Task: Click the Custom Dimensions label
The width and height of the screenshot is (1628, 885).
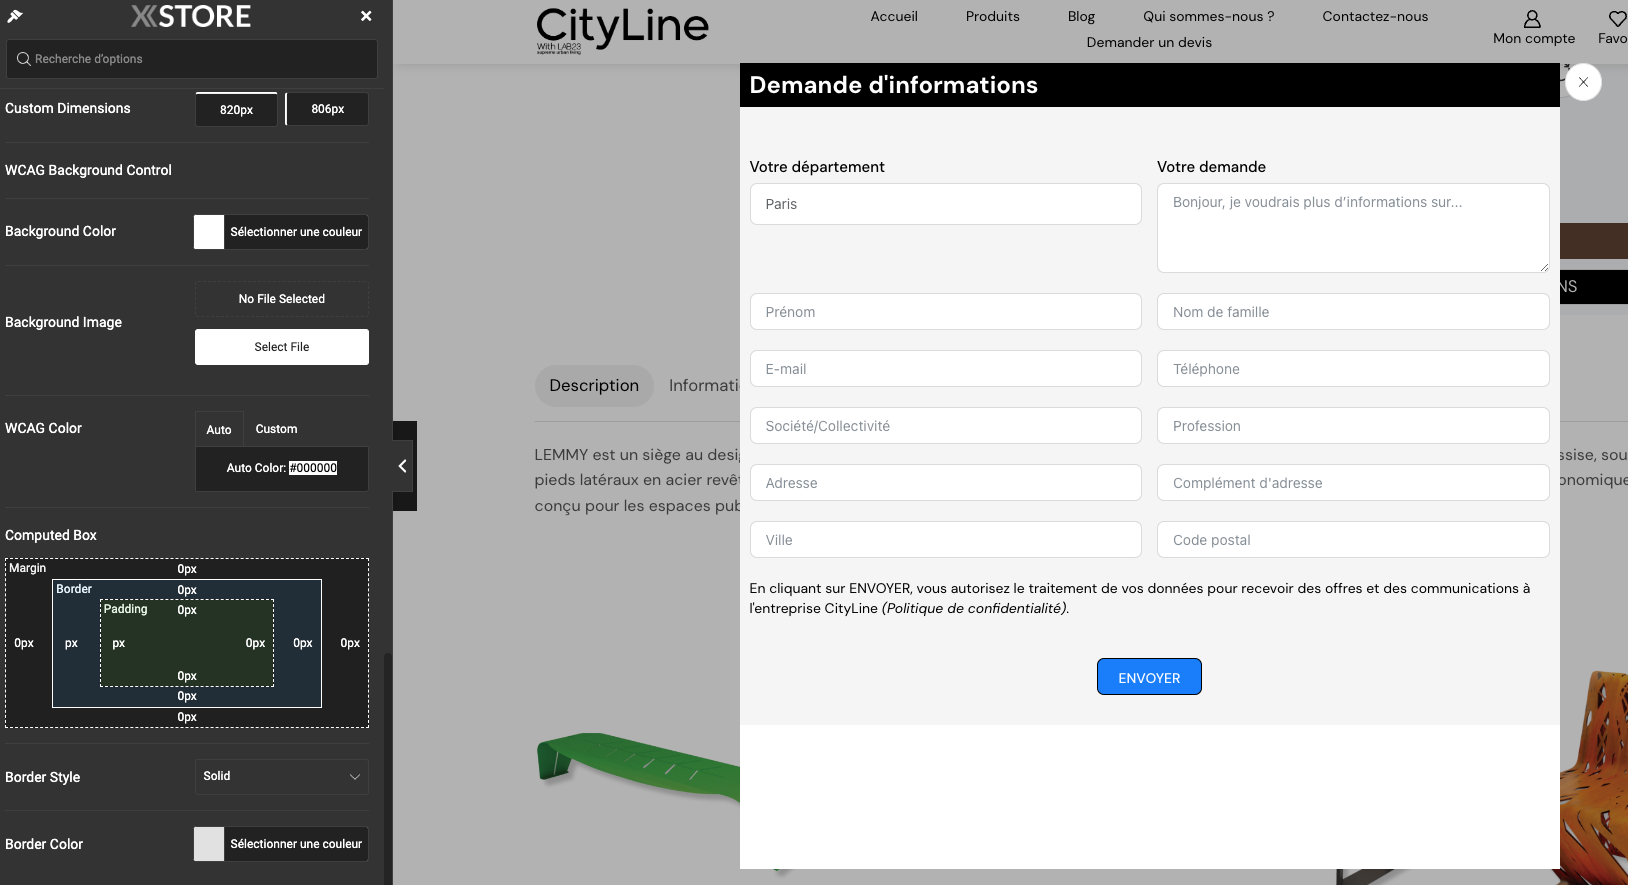Action: pos(68,108)
